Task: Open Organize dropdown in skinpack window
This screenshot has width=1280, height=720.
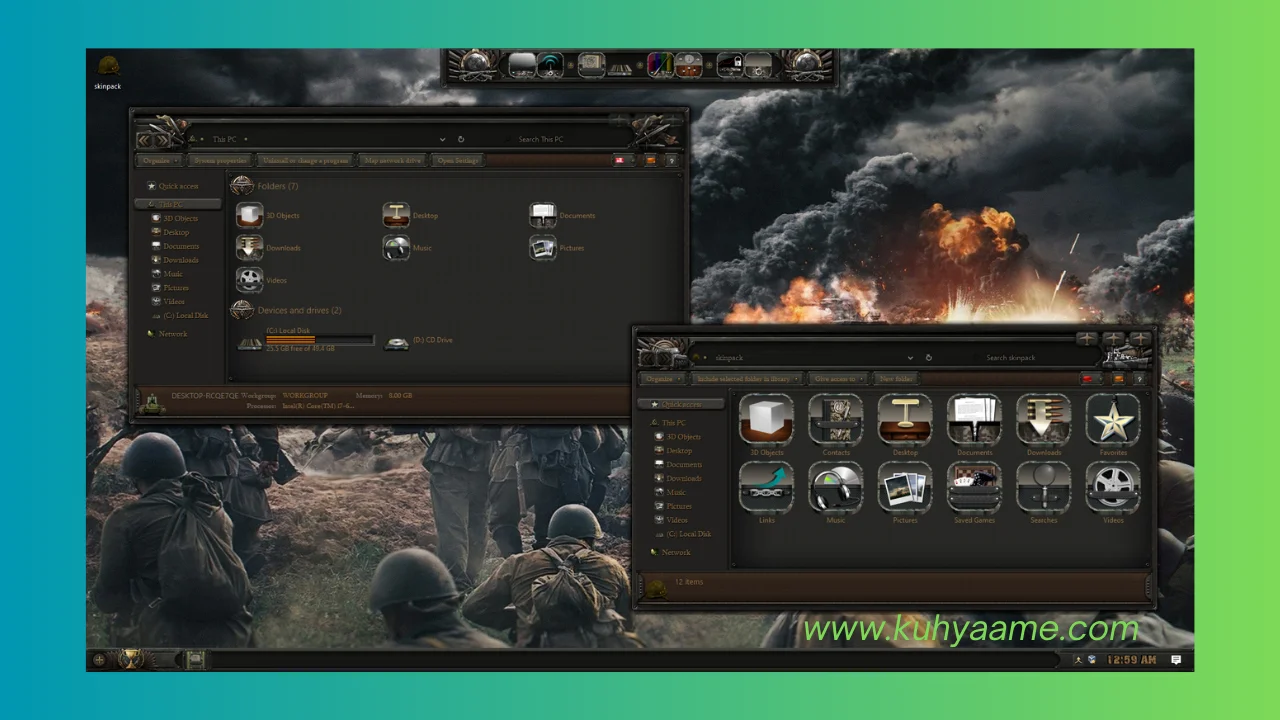Action: tap(663, 379)
